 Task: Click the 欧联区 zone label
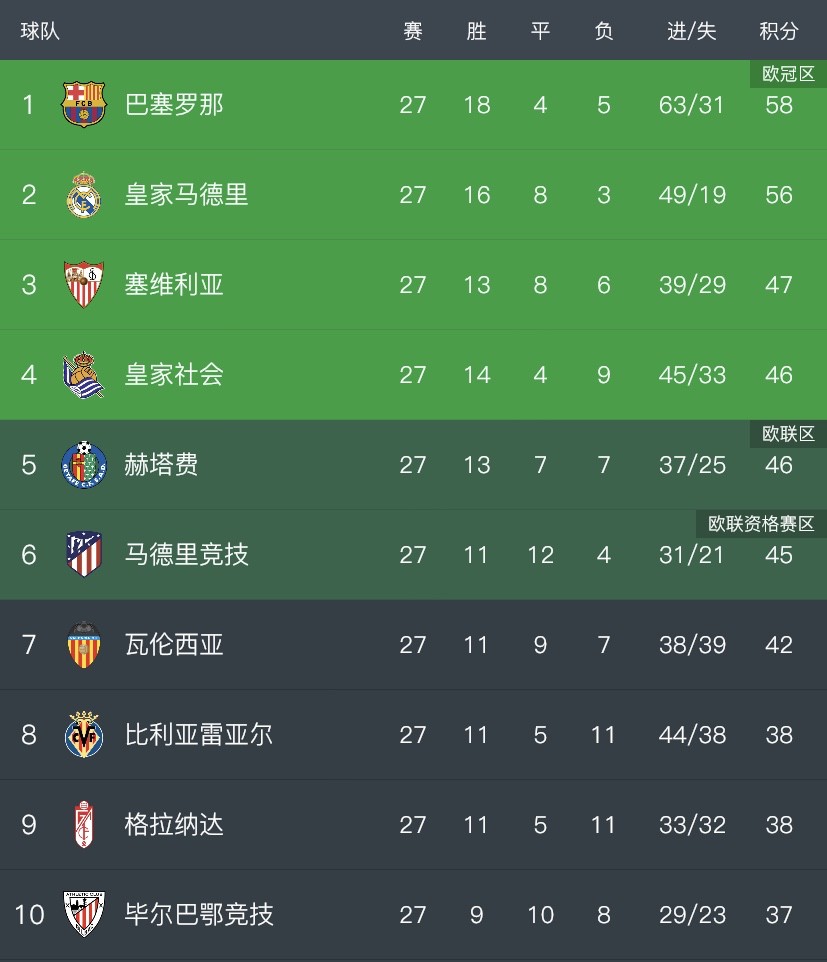pyautogui.click(x=788, y=434)
